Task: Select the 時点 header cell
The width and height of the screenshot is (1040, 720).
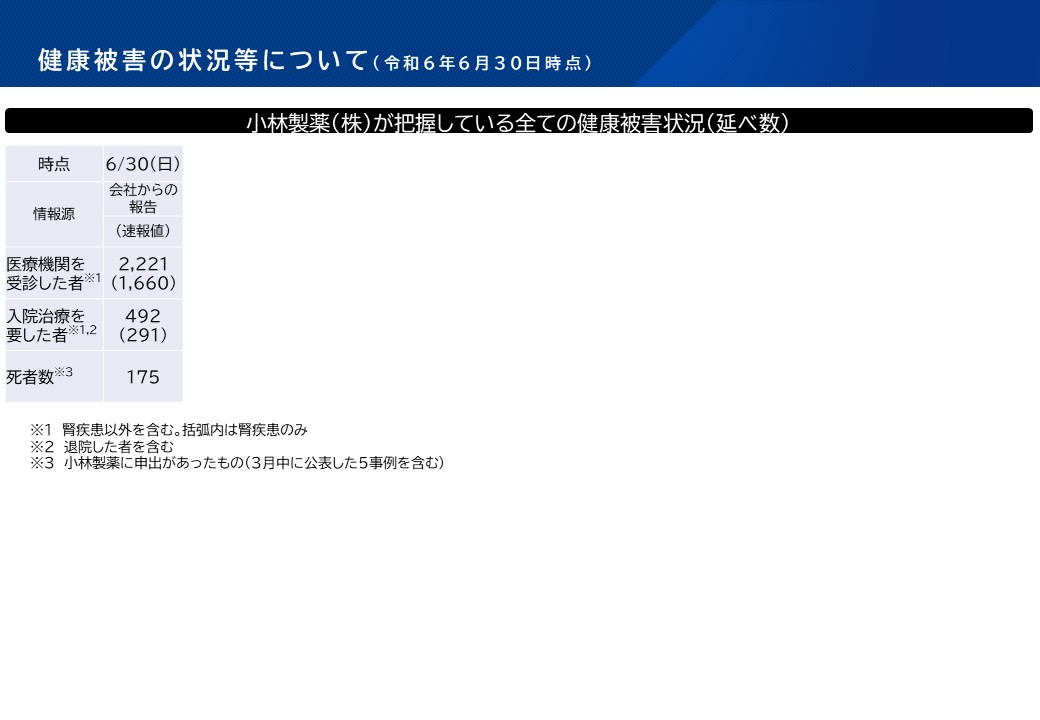Action: (54, 164)
